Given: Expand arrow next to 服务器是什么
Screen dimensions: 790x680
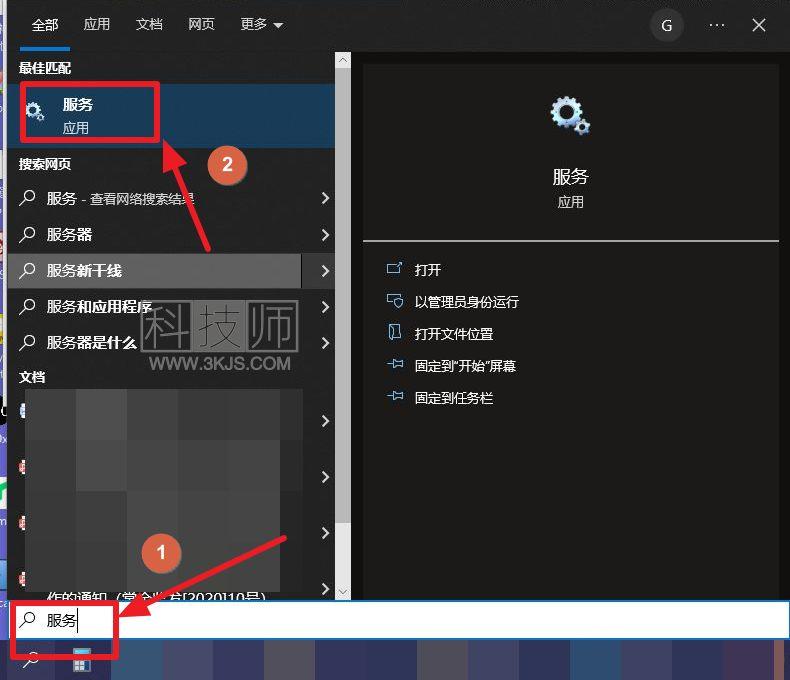Looking at the screenshot, I should tap(325, 343).
